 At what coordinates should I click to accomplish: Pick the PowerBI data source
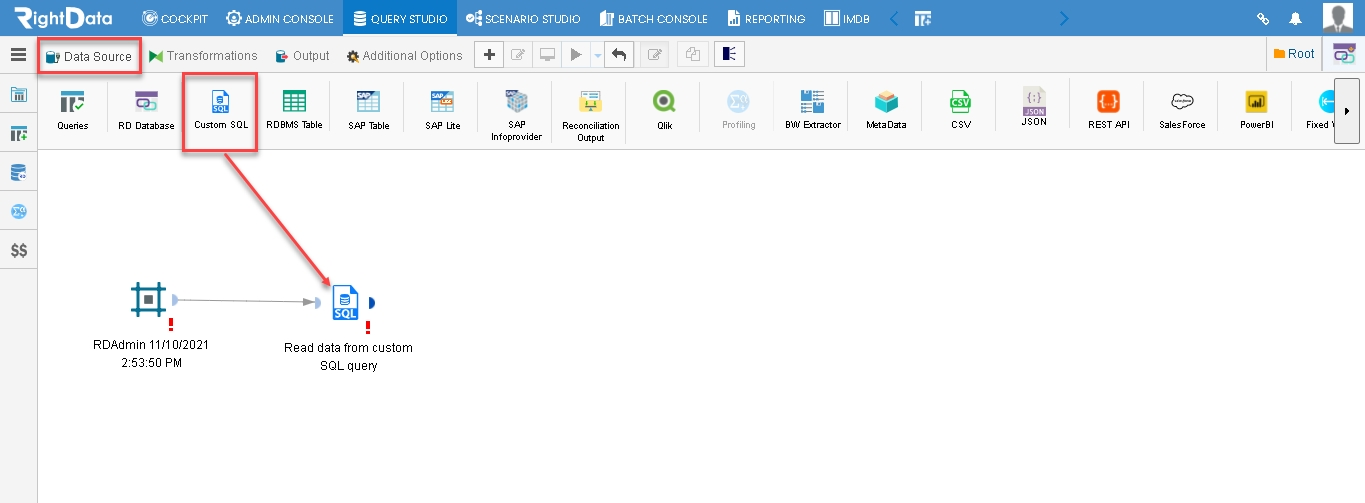click(1256, 110)
